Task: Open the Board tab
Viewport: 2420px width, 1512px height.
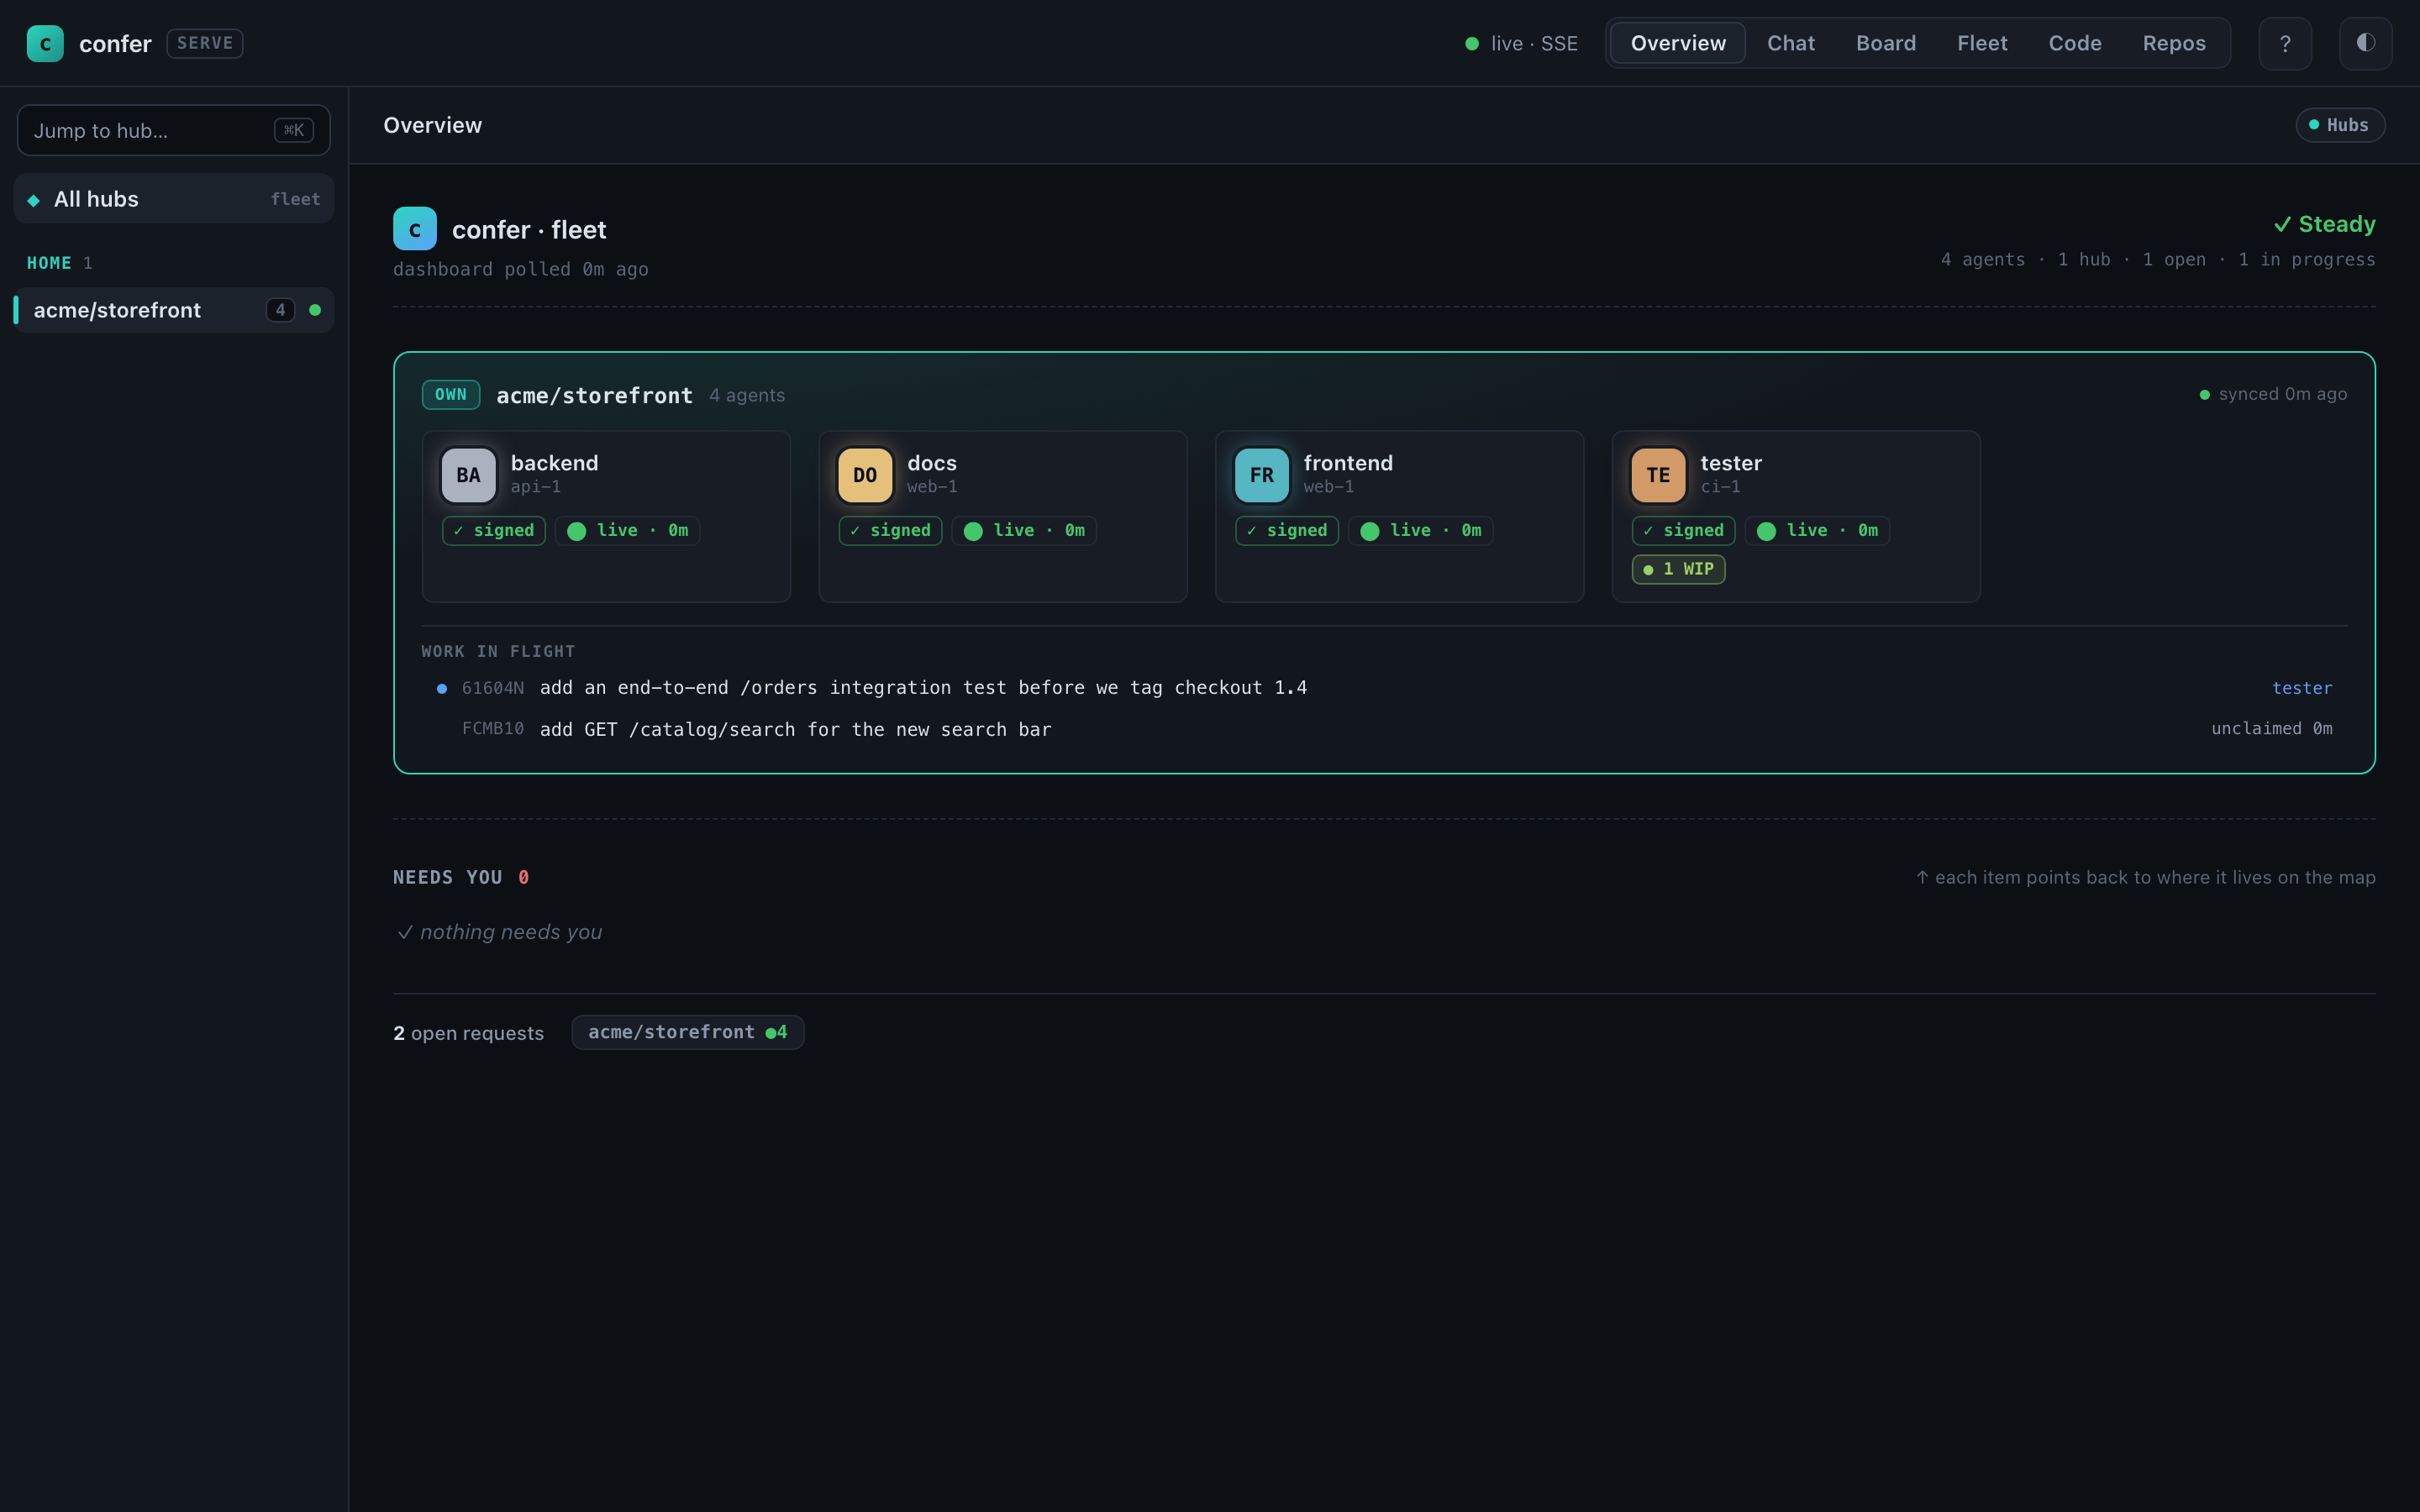Action: coord(1886,43)
